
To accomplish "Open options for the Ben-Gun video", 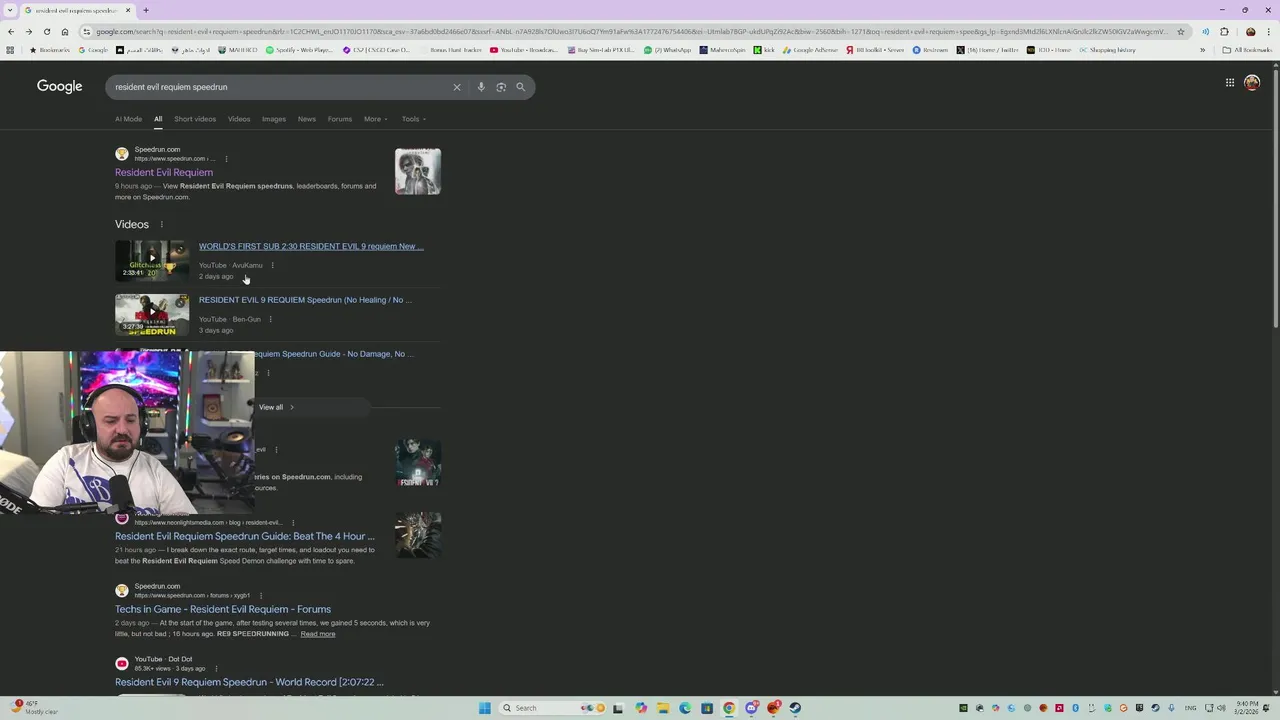I will pos(270,319).
